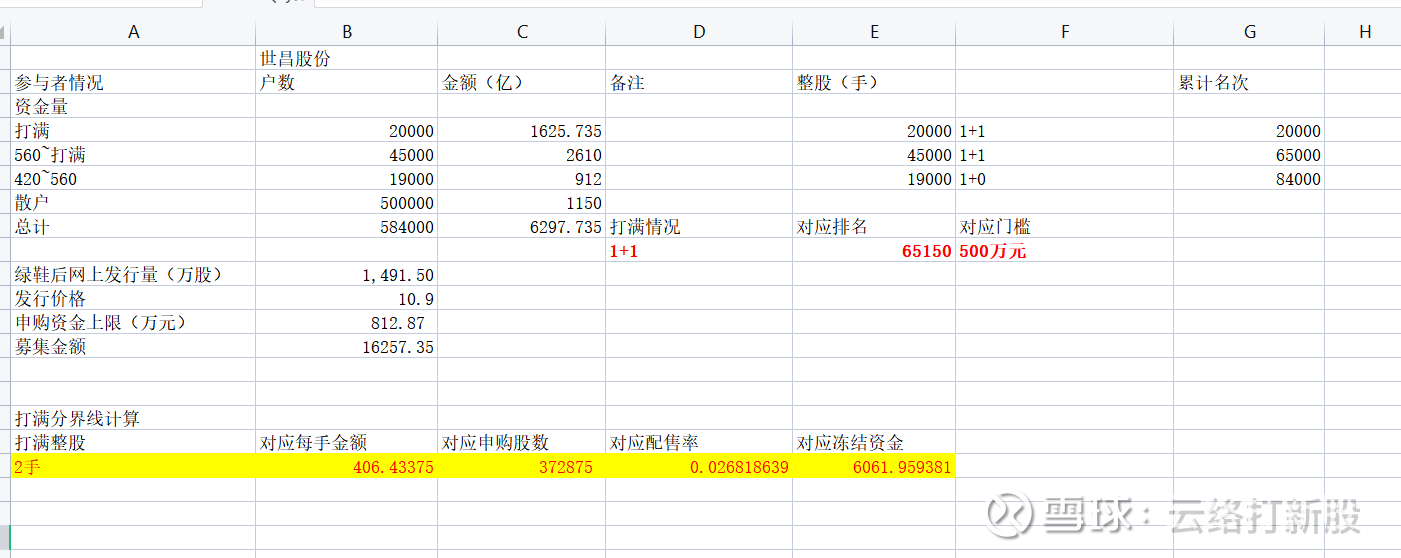This screenshot has height=558, width=1401.
Task: Click the 对应每手金额 header cell
Action: 347,442
